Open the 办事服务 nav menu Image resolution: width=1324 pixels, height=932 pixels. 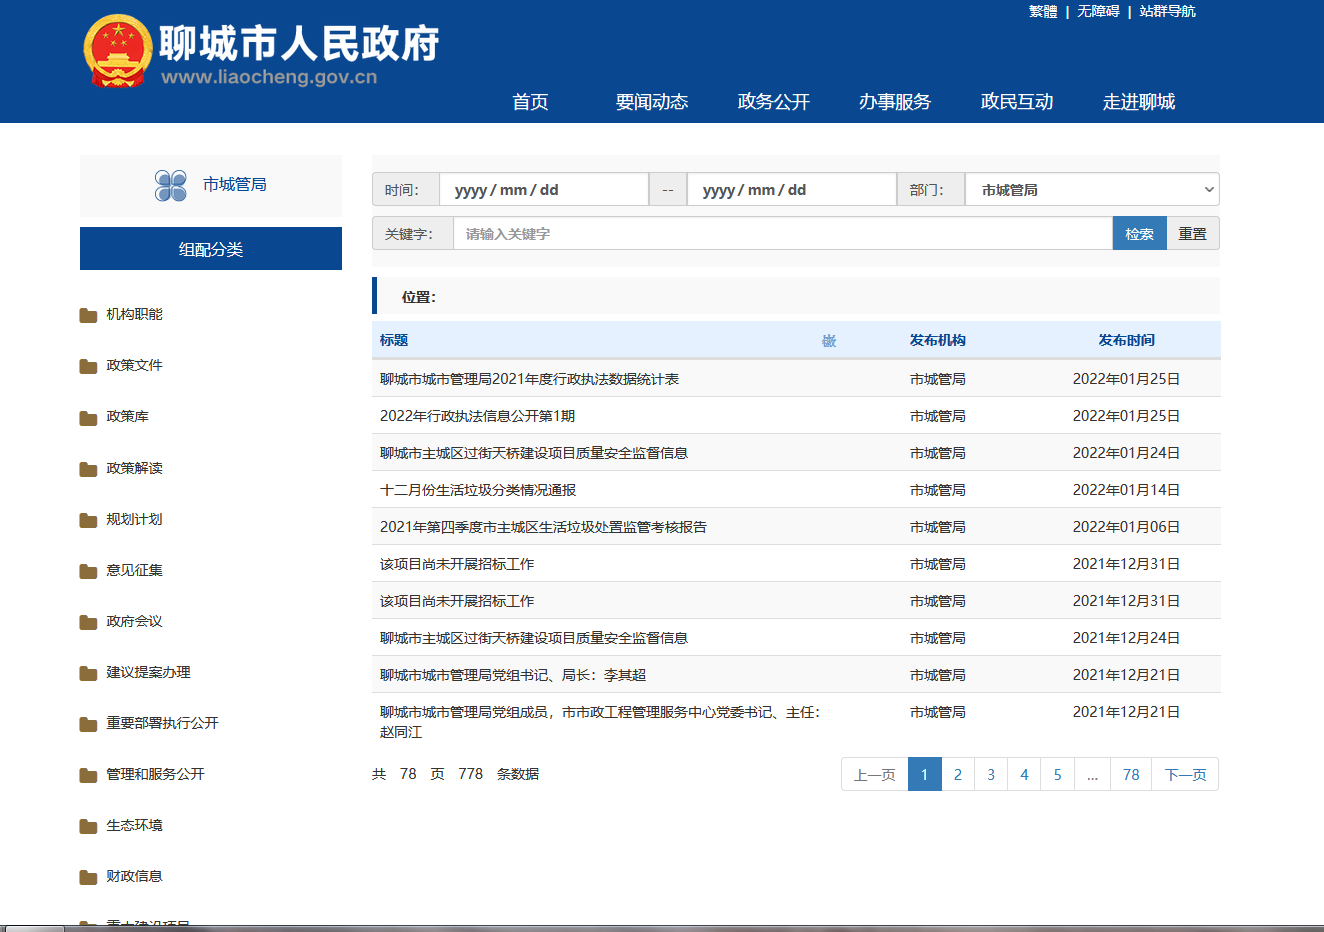click(895, 102)
